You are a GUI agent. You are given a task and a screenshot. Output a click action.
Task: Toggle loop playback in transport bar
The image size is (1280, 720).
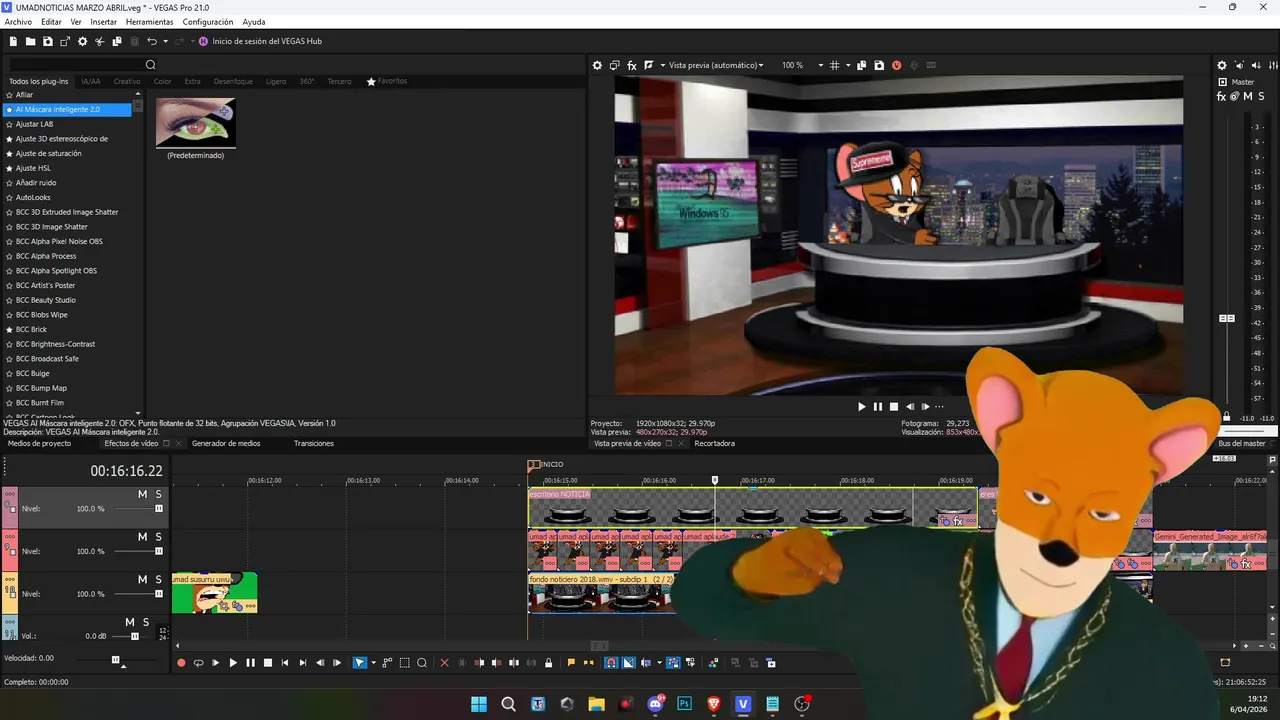coord(198,663)
